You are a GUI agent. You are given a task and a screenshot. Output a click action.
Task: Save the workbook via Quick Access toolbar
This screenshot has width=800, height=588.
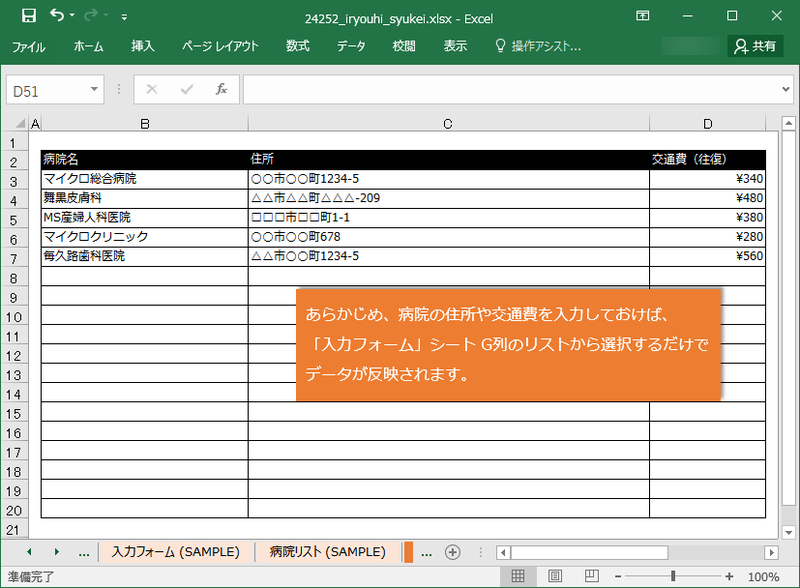pos(28,16)
